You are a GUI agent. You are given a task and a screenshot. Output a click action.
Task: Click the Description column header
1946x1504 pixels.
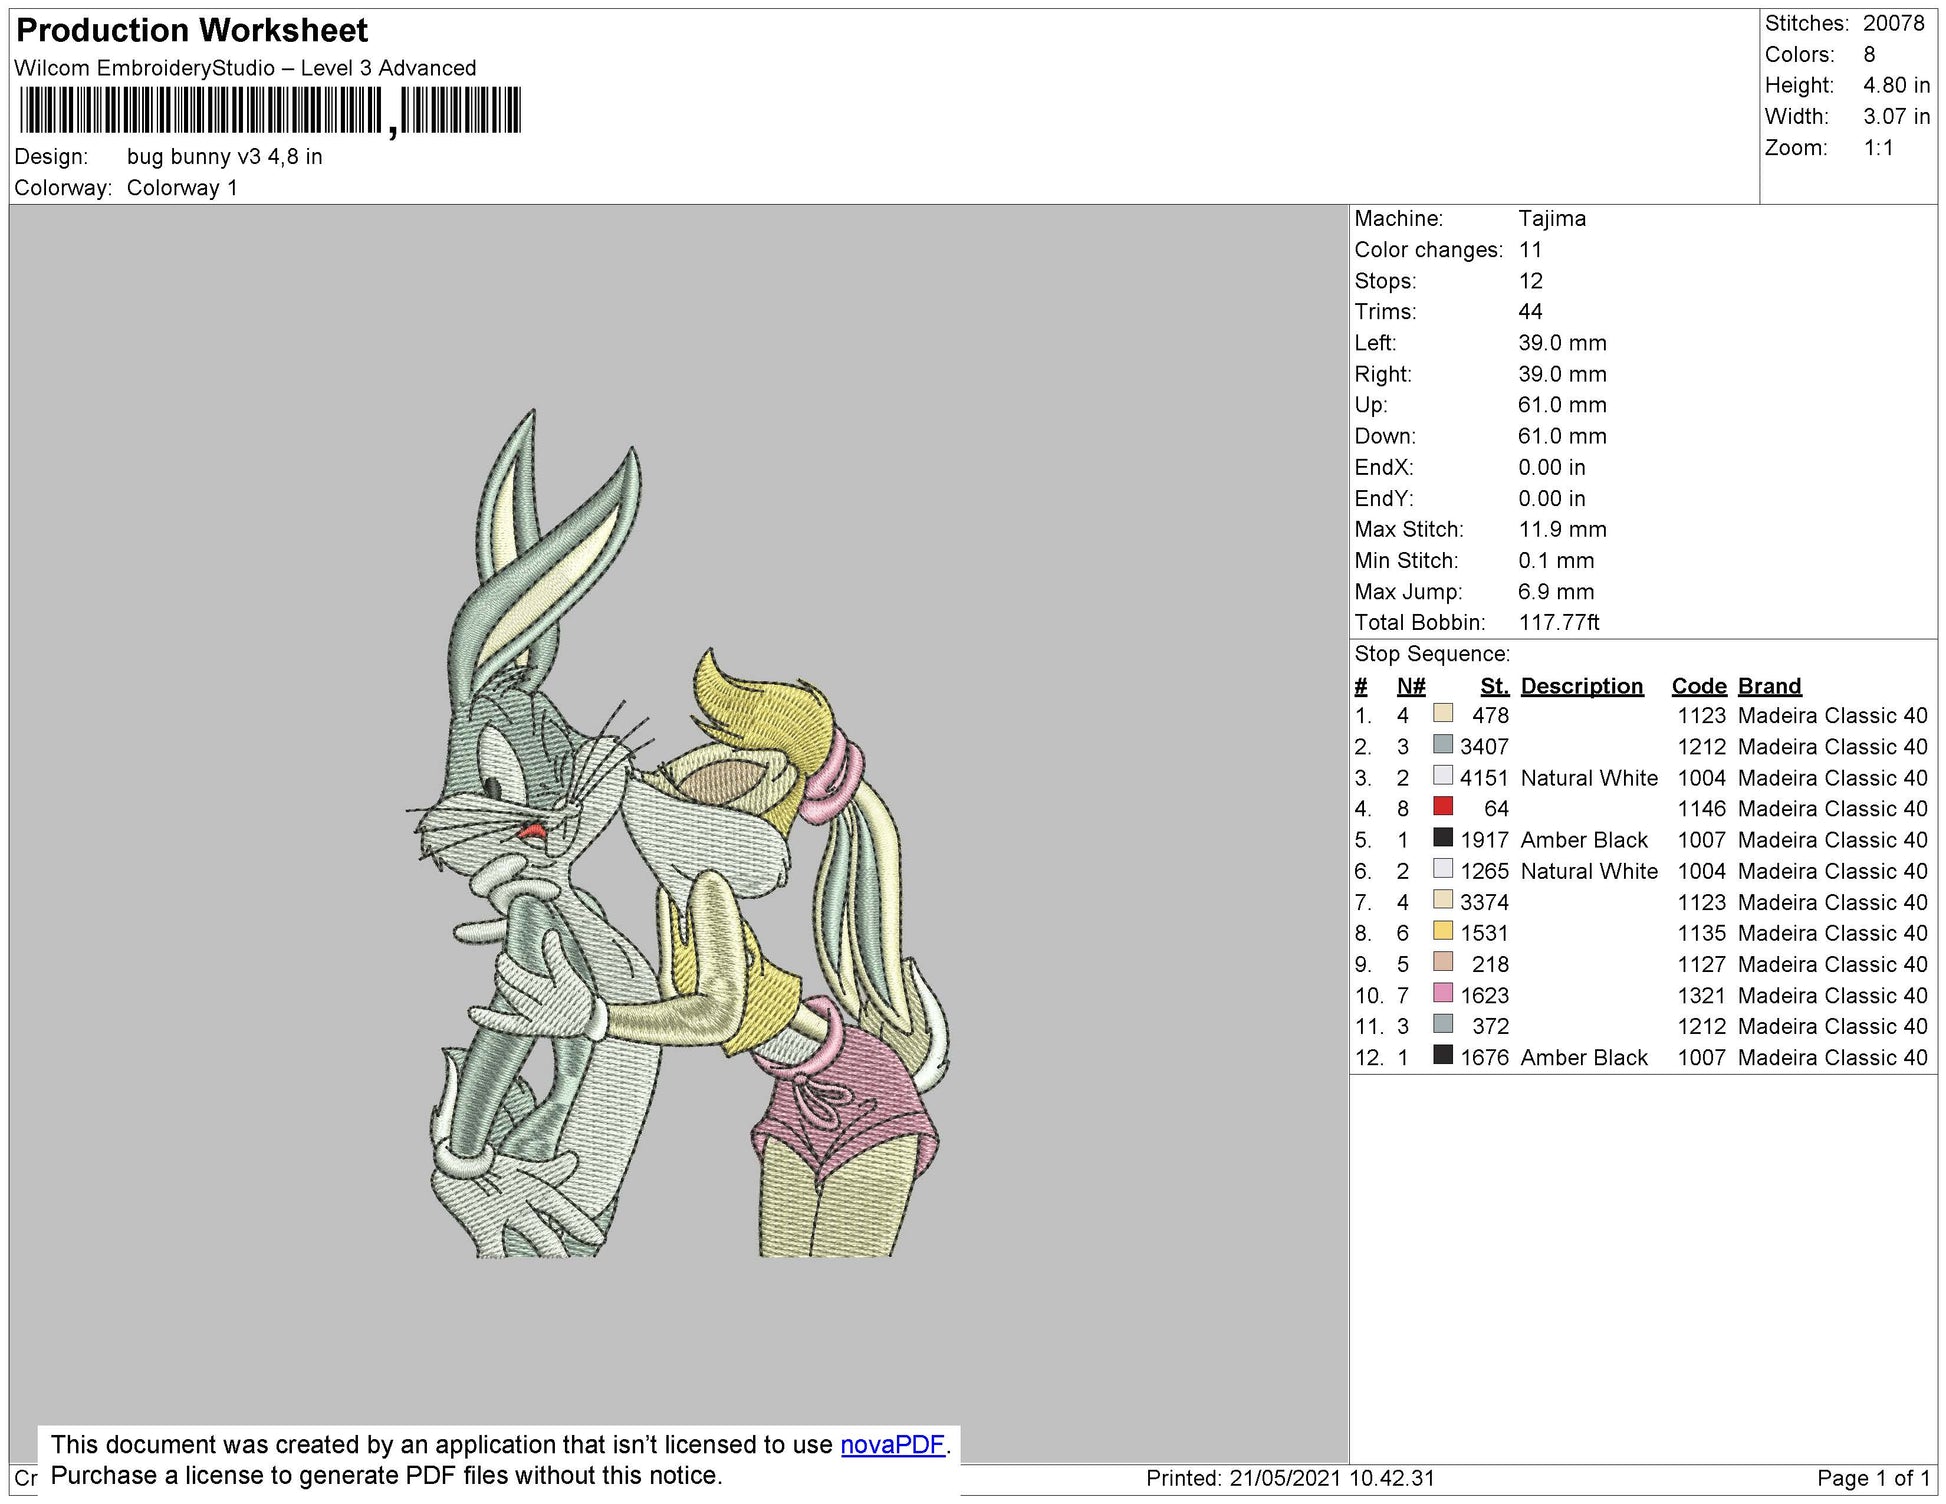click(x=1582, y=687)
